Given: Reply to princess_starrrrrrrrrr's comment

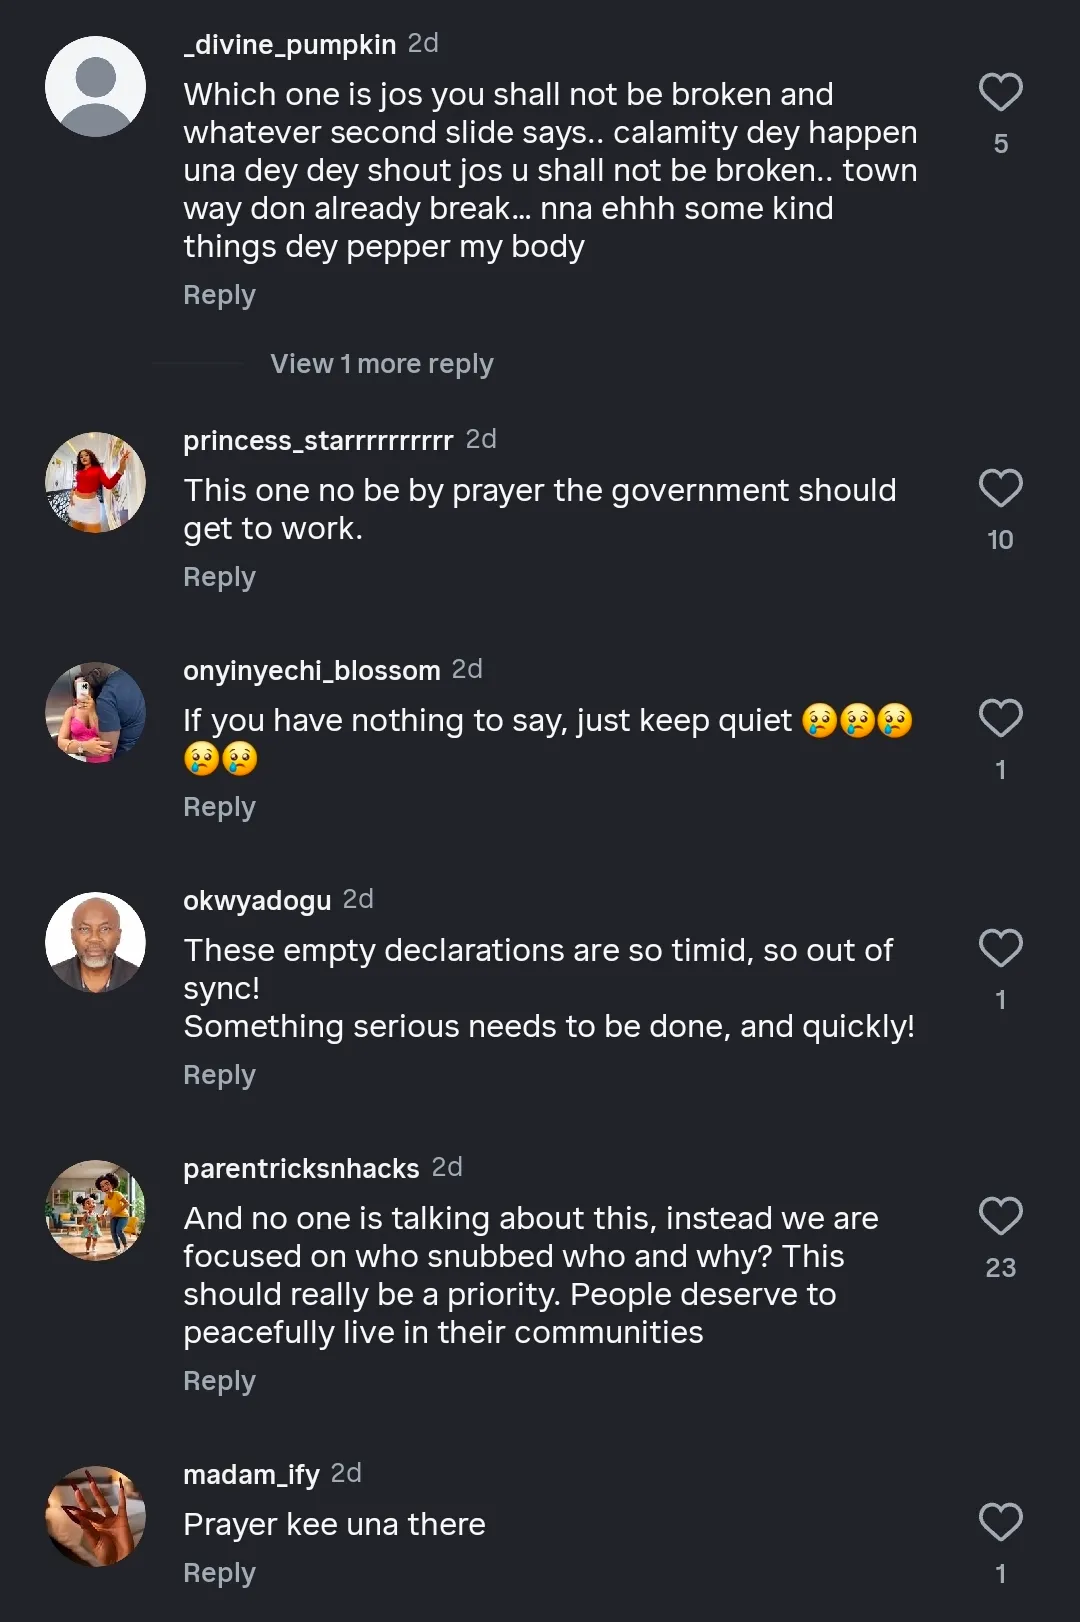Looking at the screenshot, I should click(219, 578).
